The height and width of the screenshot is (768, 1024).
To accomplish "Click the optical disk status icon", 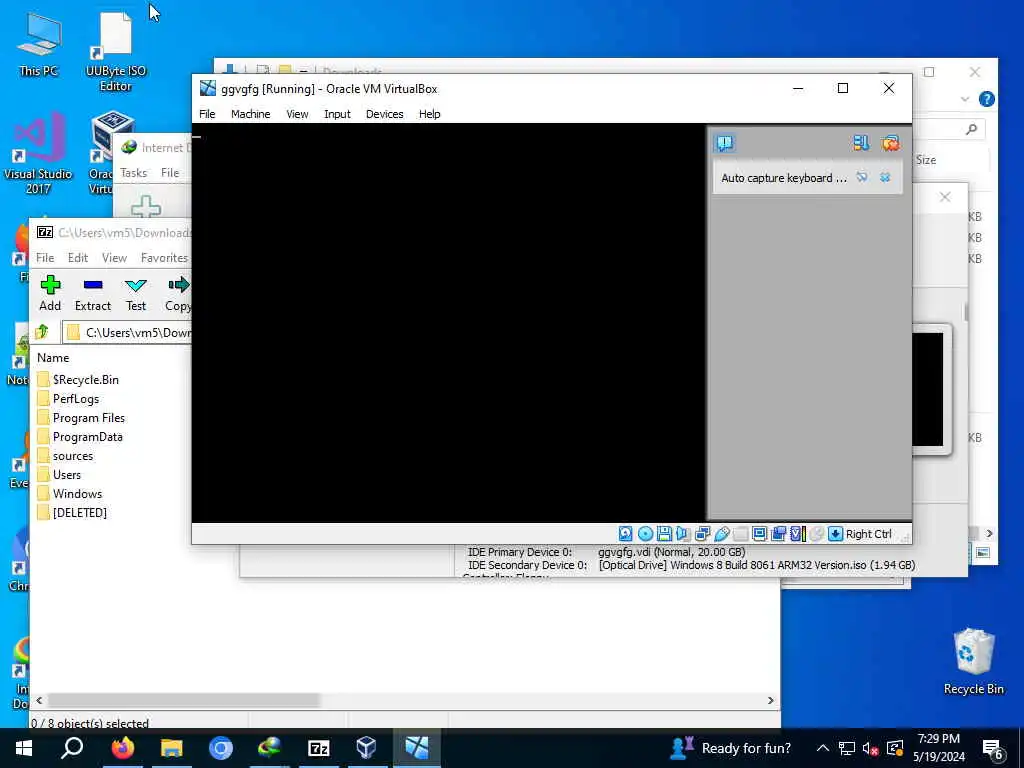I will [x=645, y=534].
